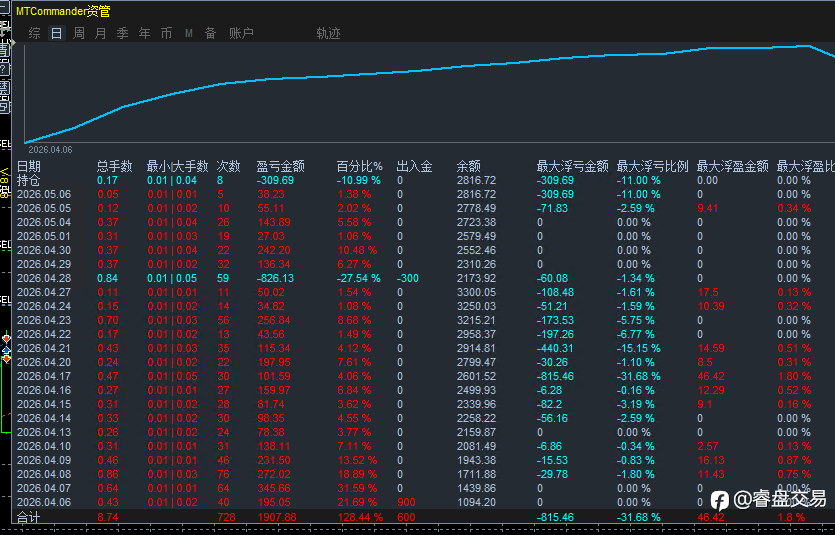The image size is (835, 535).
Task: Open the 月 monthly tab
Action: (101, 34)
